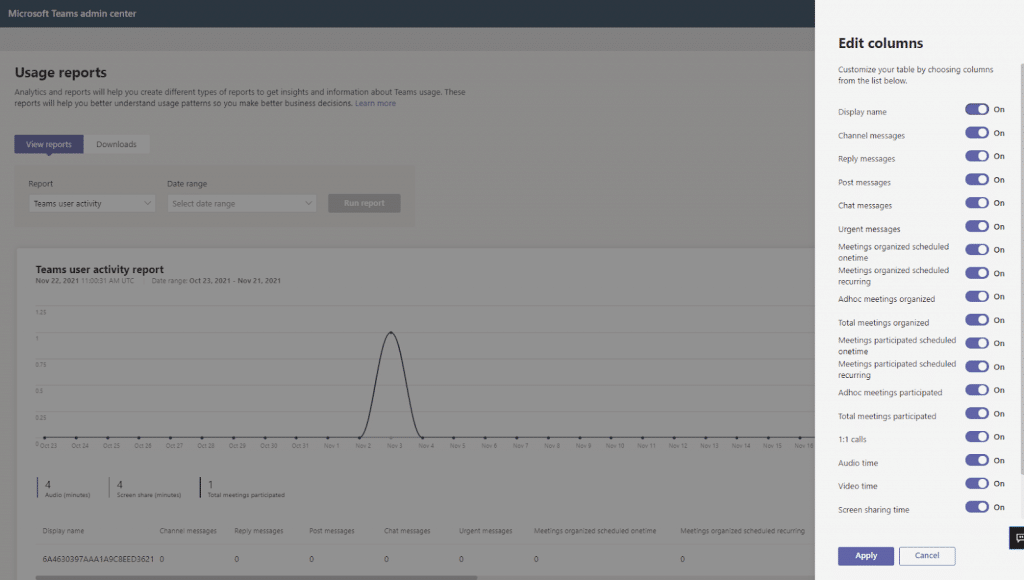Viewport: 1024px width, 580px height.
Task: Toggle off the Display name column
Action: 978,110
